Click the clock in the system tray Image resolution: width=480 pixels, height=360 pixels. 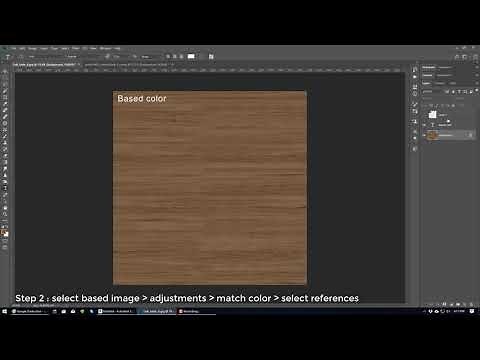click(x=459, y=311)
